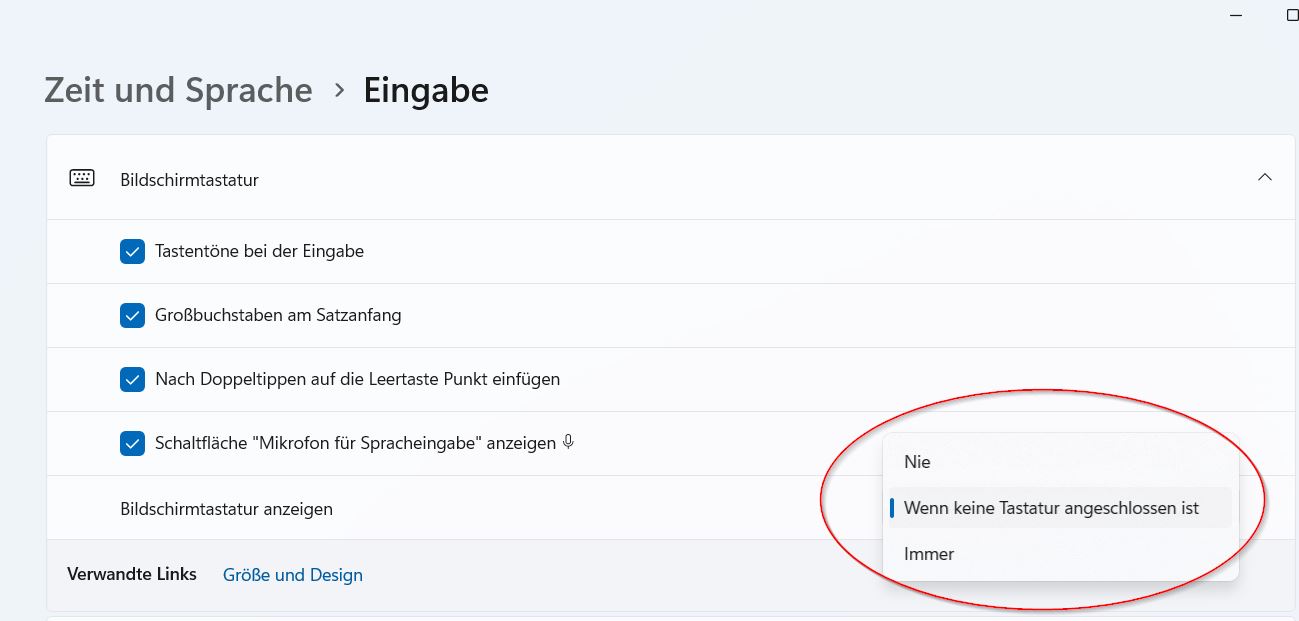Click the microphone icon after Spracheingabe anzeigen
Viewport: 1299px width, 621px height.
point(568,442)
